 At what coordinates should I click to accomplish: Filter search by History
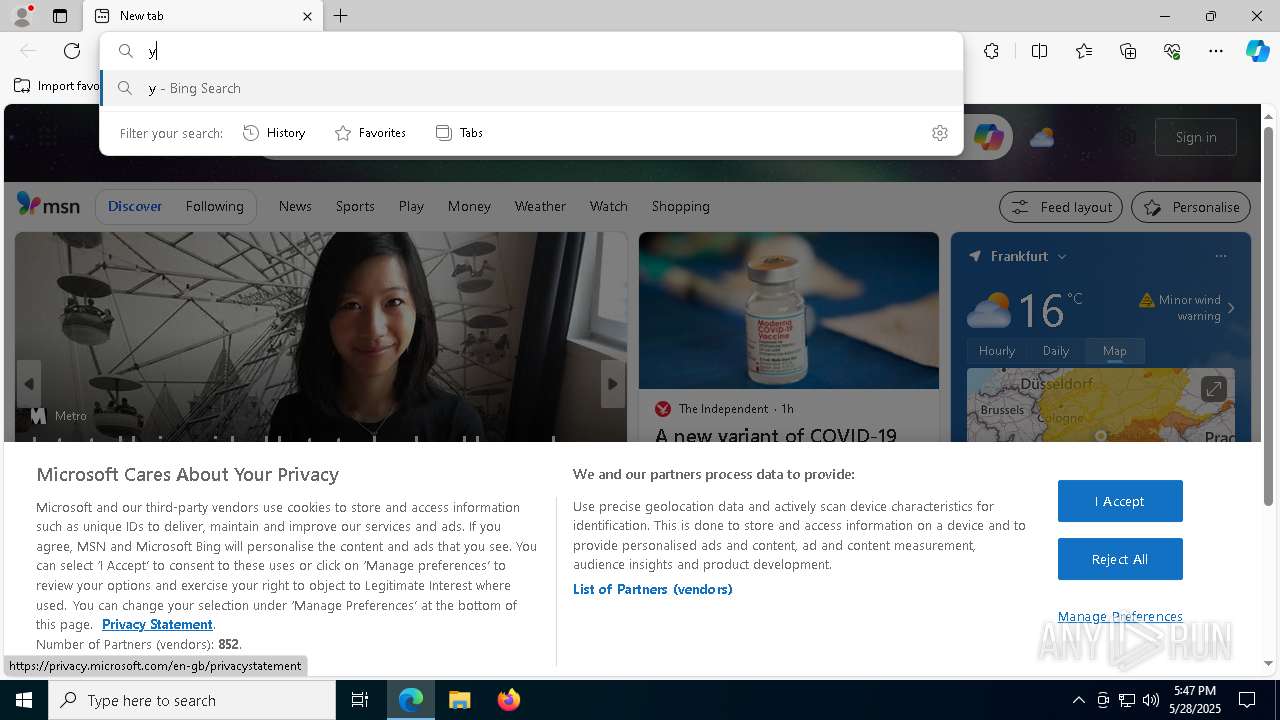click(x=274, y=133)
